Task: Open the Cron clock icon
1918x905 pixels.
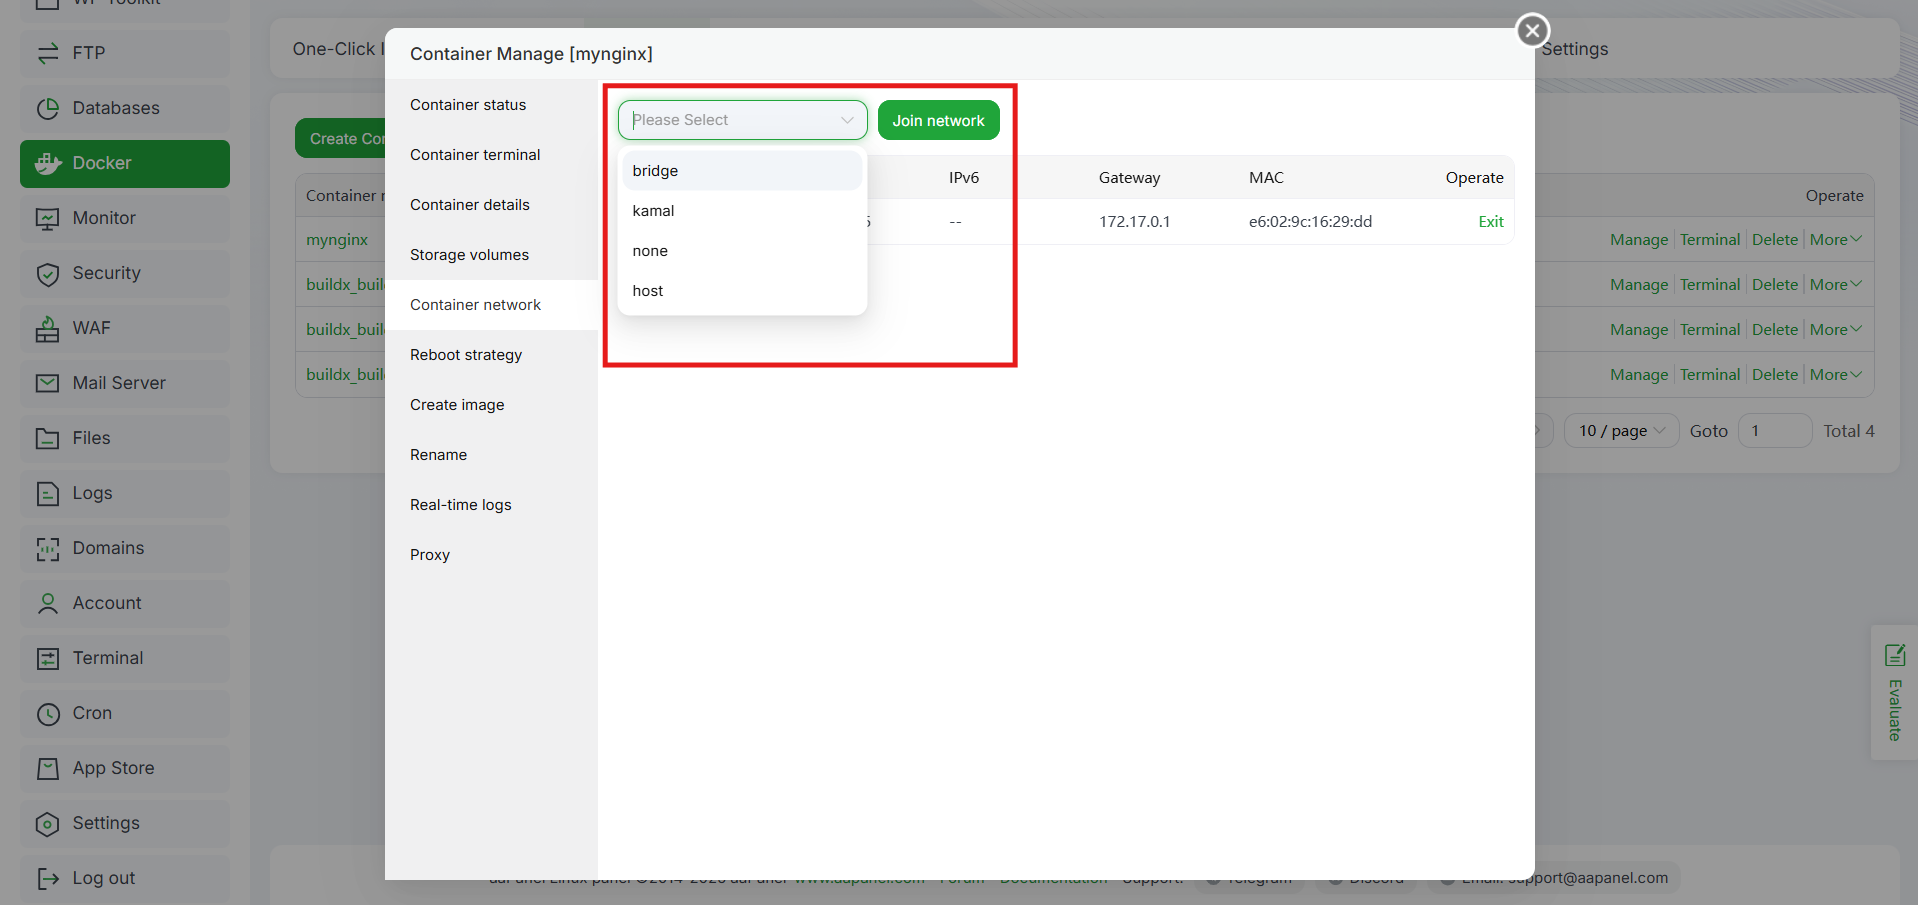Action: coord(48,713)
